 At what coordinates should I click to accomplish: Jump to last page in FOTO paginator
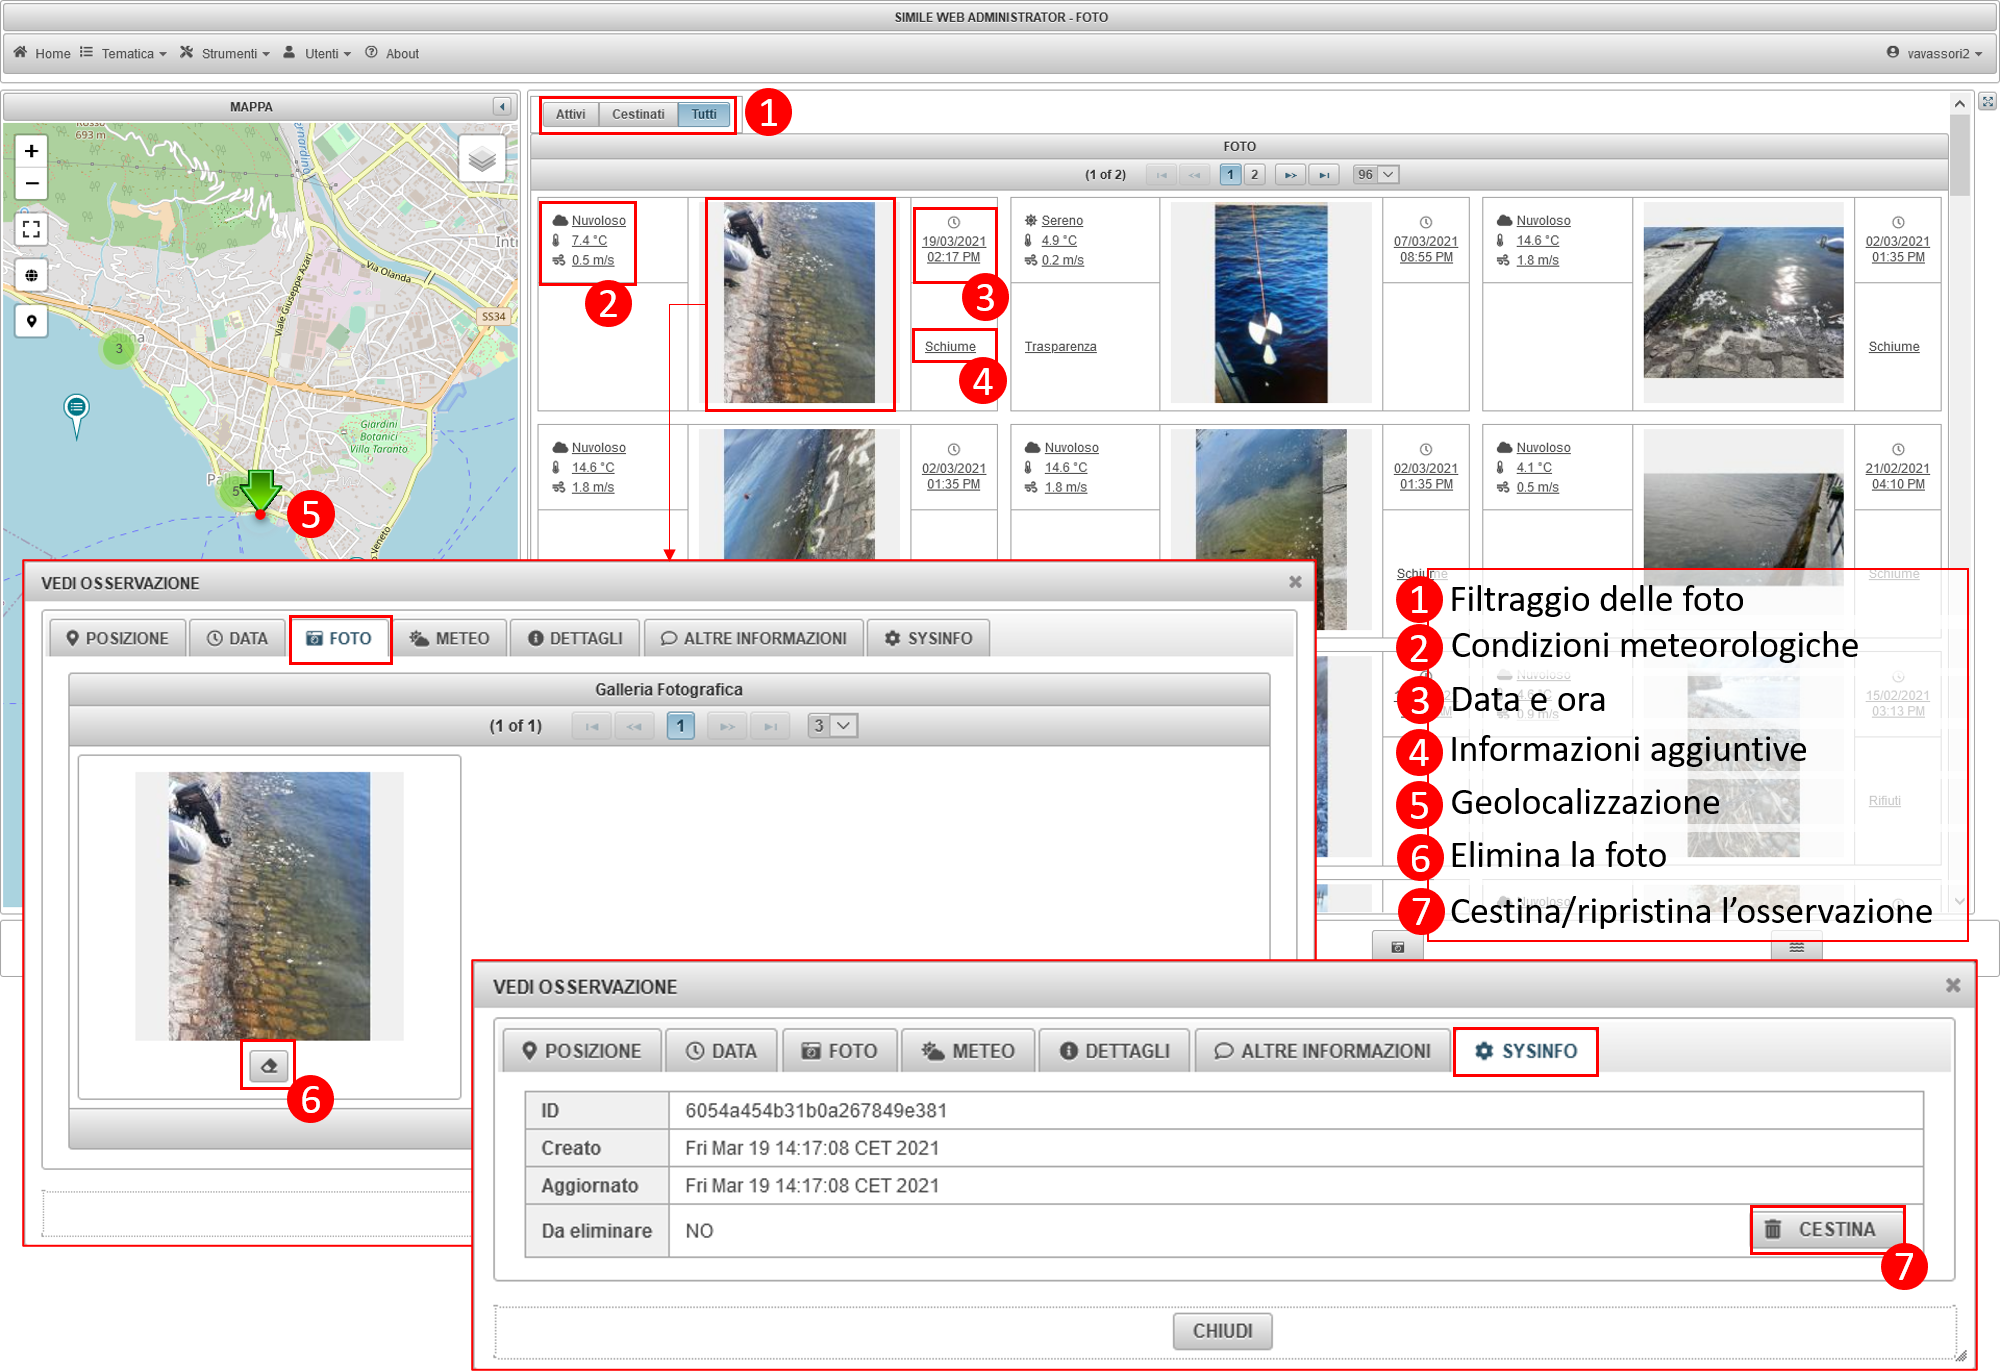tap(1324, 174)
